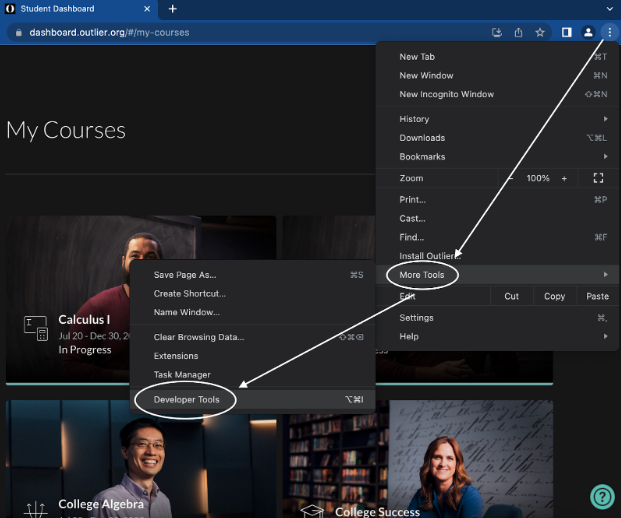Click the Paste button in Edit row
The height and width of the screenshot is (518, 621).
pyautogui.click(x=597, y=296)
